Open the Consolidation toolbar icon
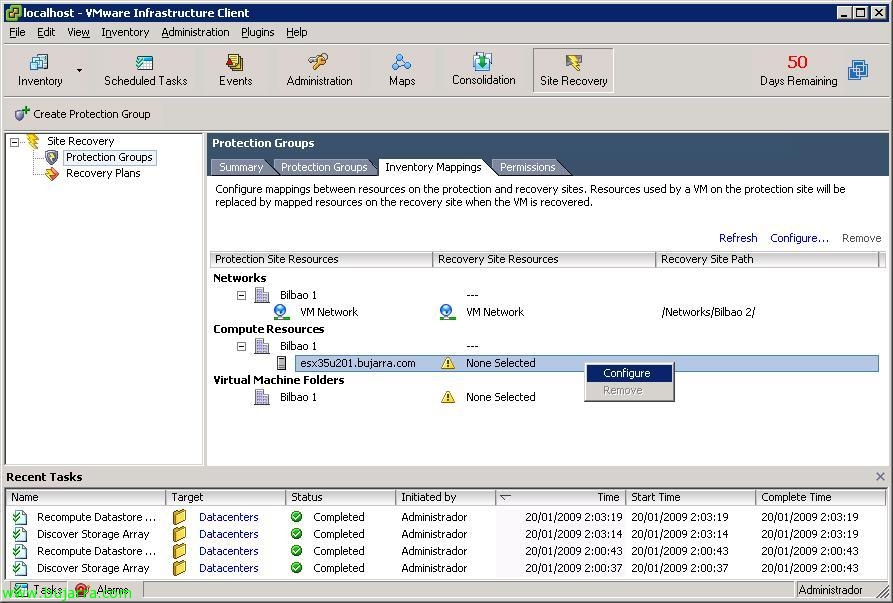The height and width of the screenshot is (603, 893). pyautogui.click(x=483, y=61)
